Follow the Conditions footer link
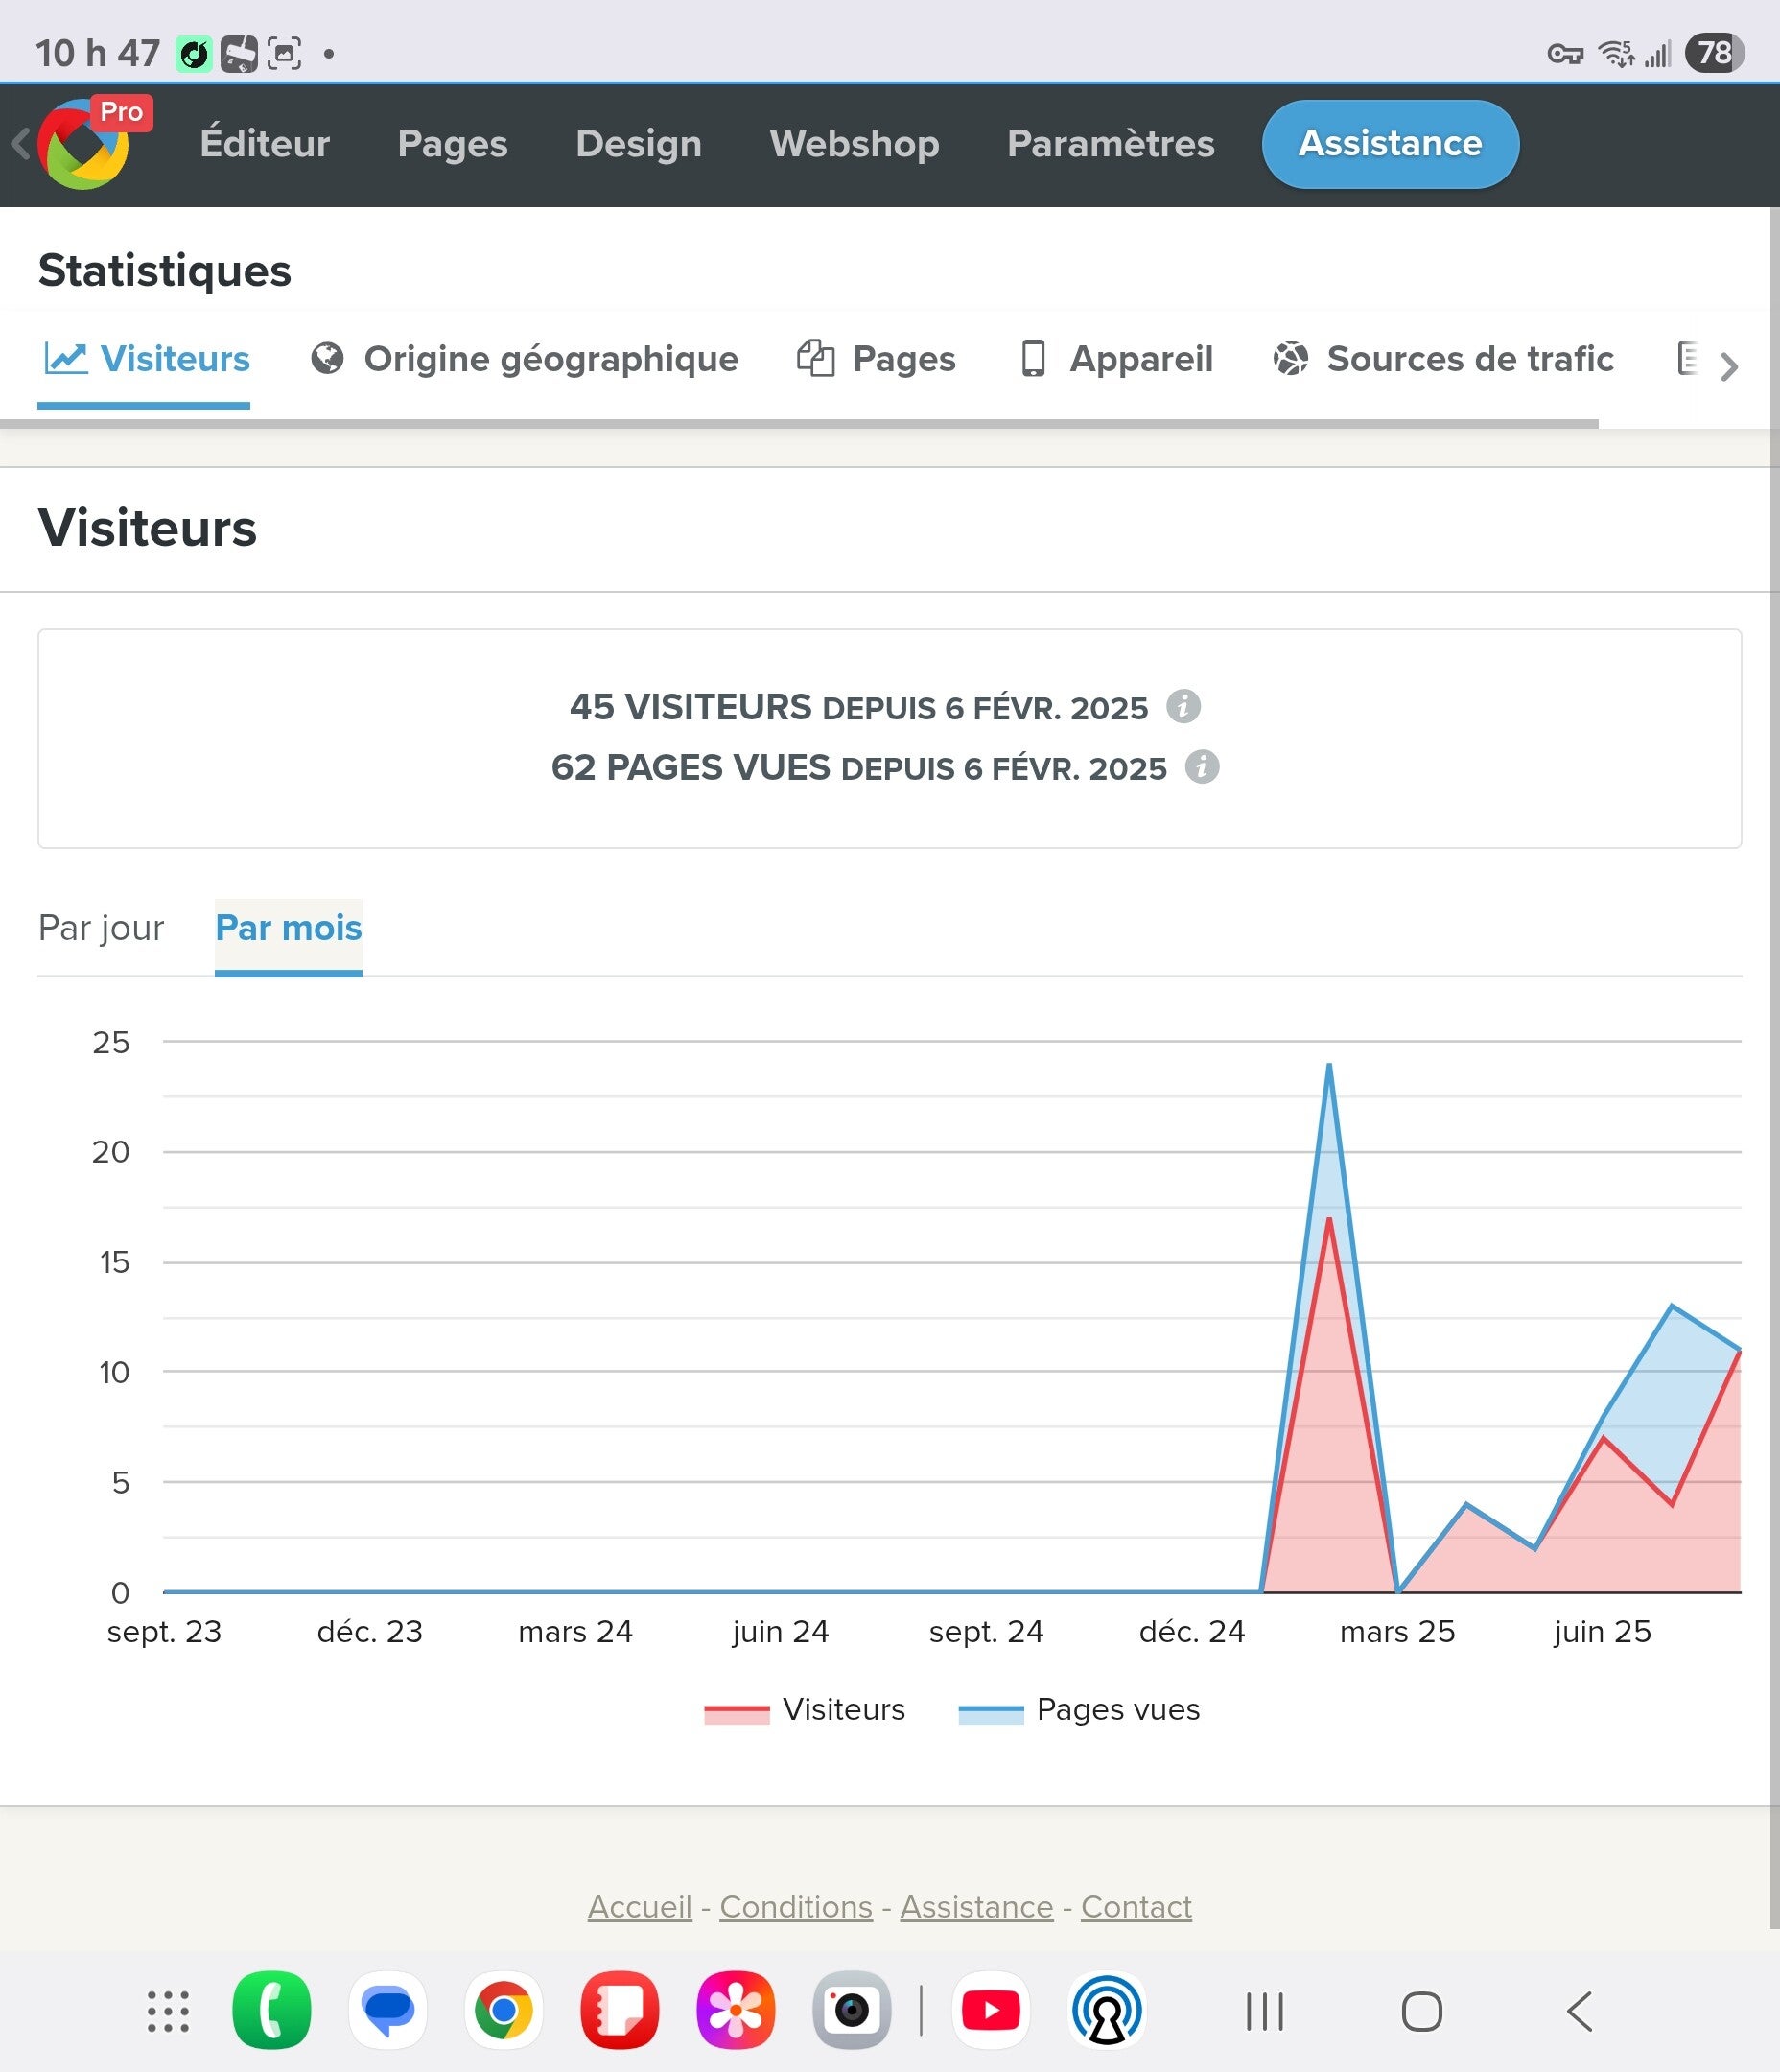The image size is (1780, 2072). [796, 1907]
